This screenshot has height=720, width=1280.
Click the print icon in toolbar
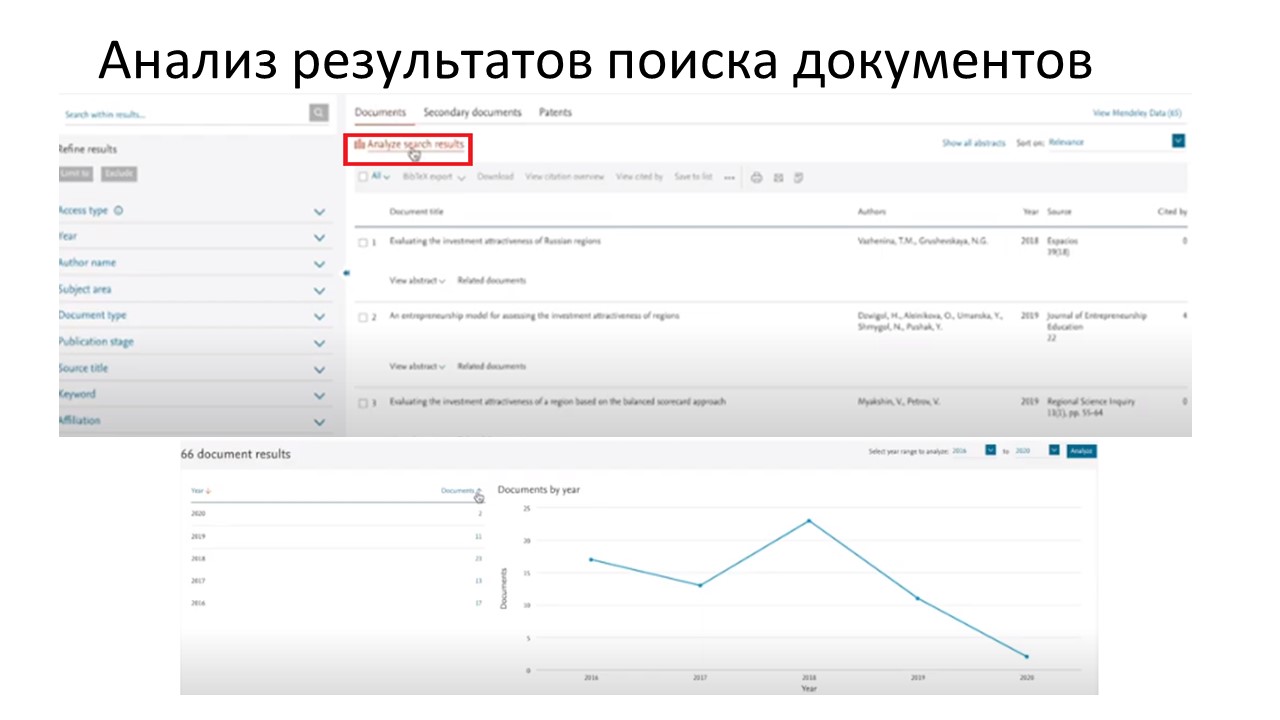coord(756,178)
